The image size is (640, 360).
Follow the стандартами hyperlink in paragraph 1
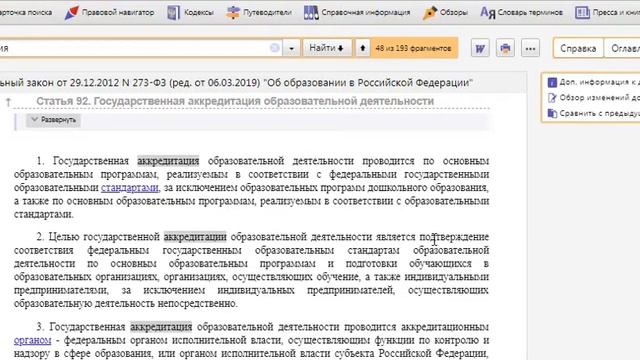coord(130,188)
